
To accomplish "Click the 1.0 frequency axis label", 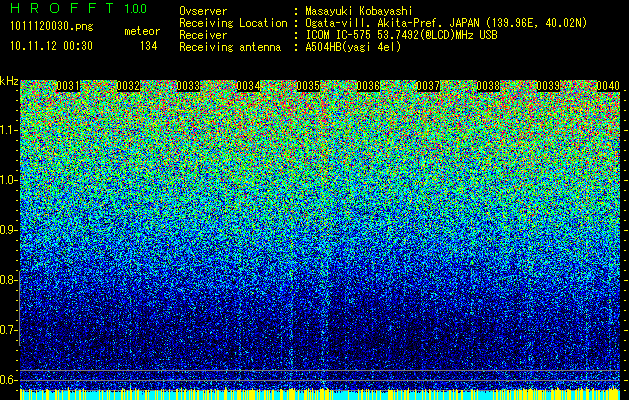I will click(7, 180).
